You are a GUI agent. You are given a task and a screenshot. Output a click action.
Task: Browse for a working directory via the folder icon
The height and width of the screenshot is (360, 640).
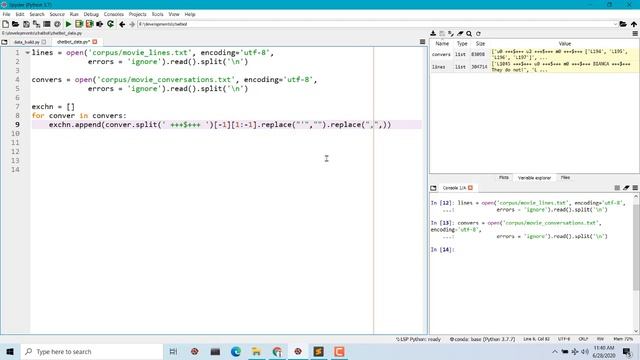pos(623,24)
